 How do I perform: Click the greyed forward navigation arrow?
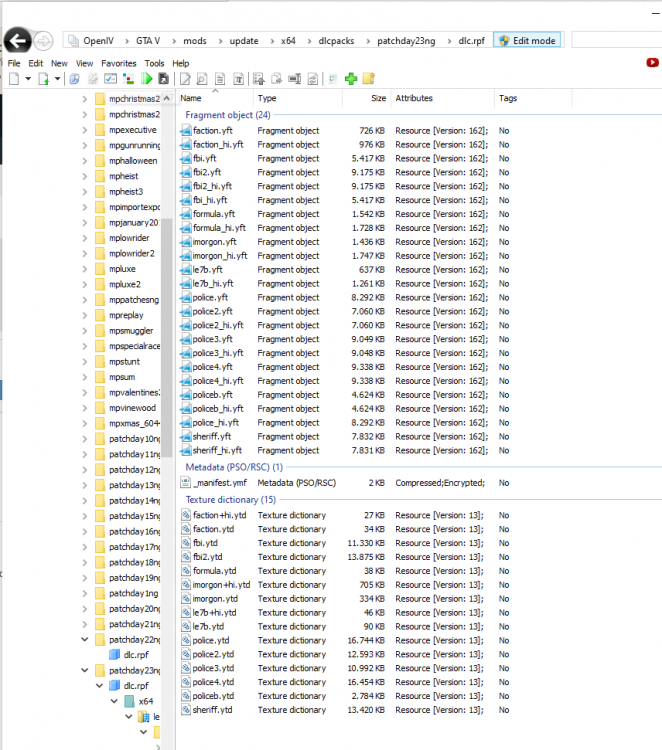(x=43, y=41)
